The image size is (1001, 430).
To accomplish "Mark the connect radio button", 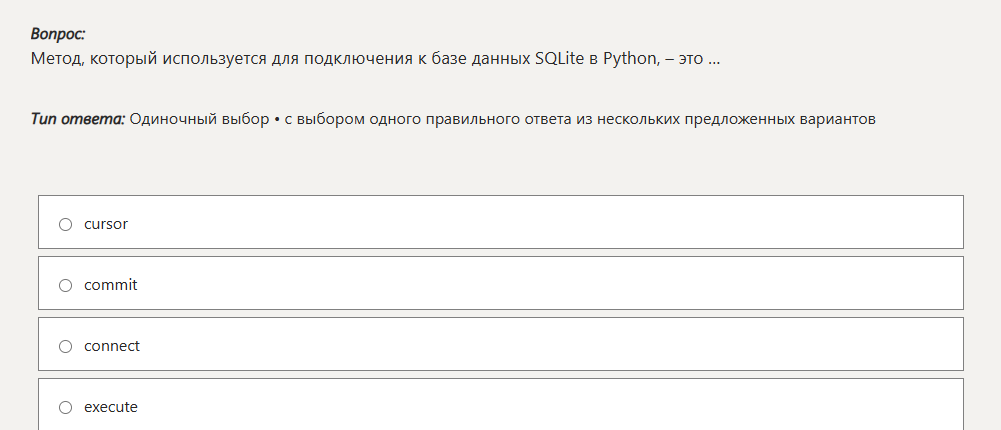I will (66, 346).
